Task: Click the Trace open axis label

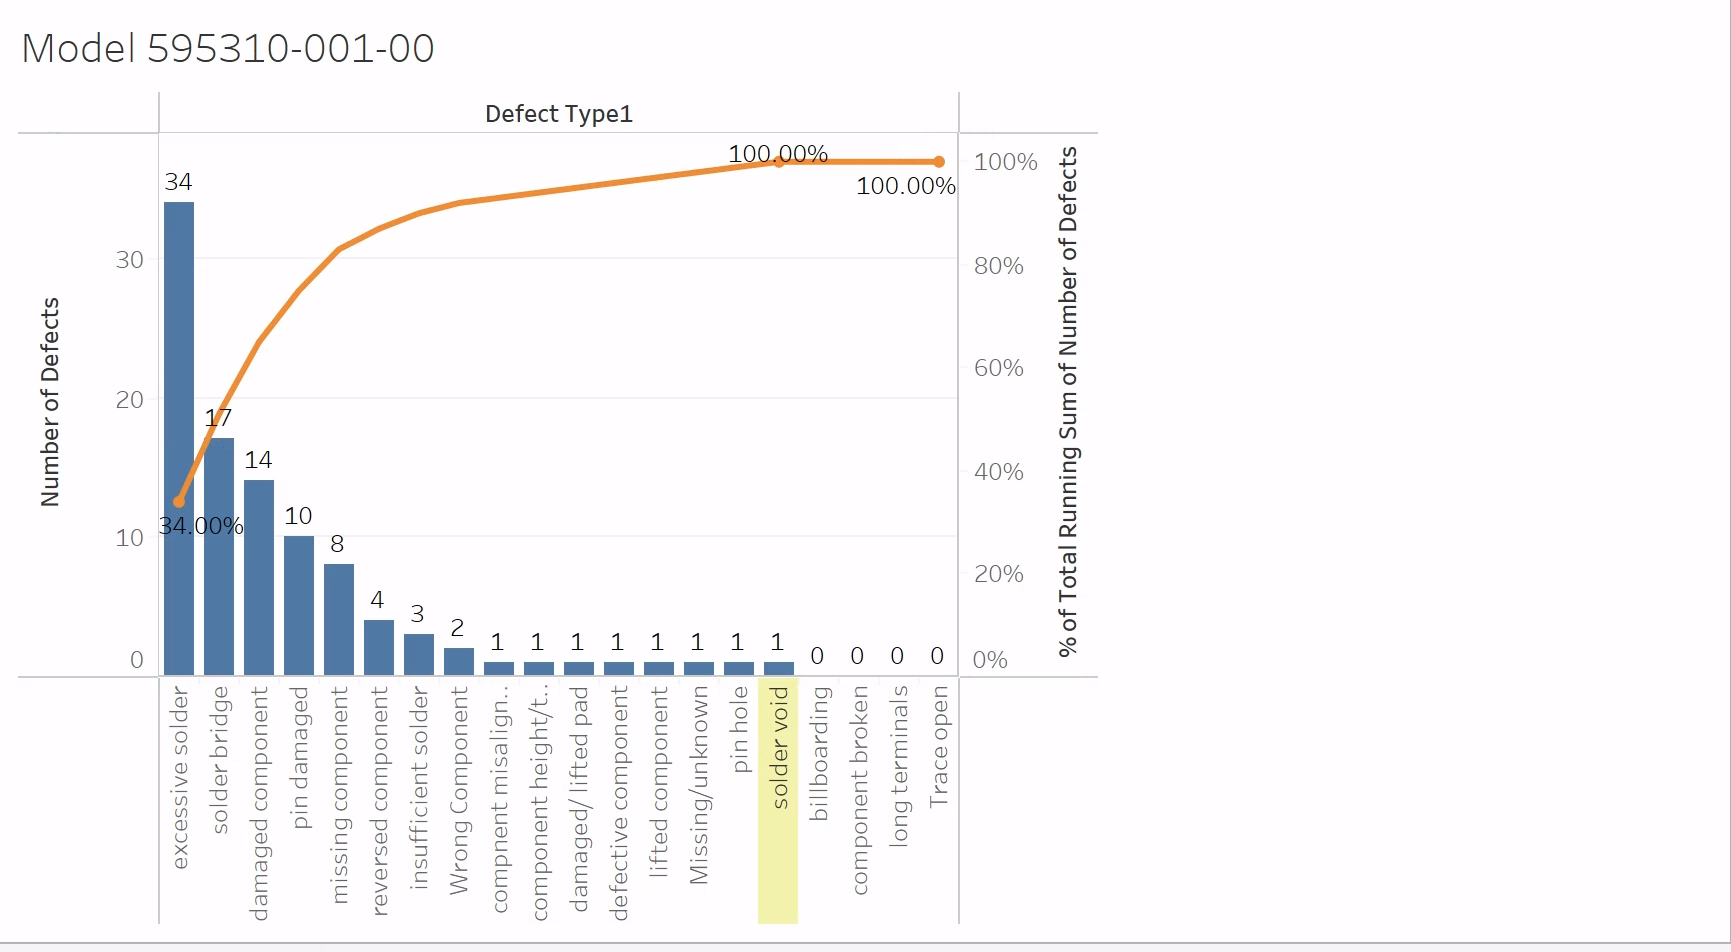Action: pyautogui.click(x=938, y=746)
